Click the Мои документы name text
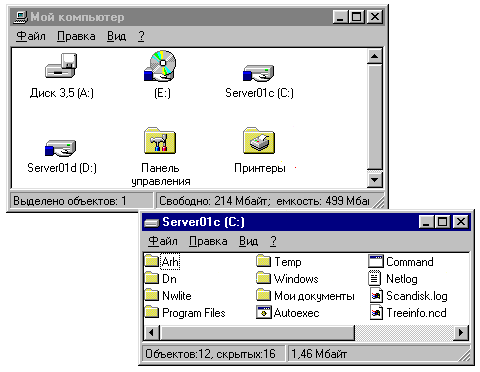The width and height of the screenshot is (480, 372). point(314,296)
